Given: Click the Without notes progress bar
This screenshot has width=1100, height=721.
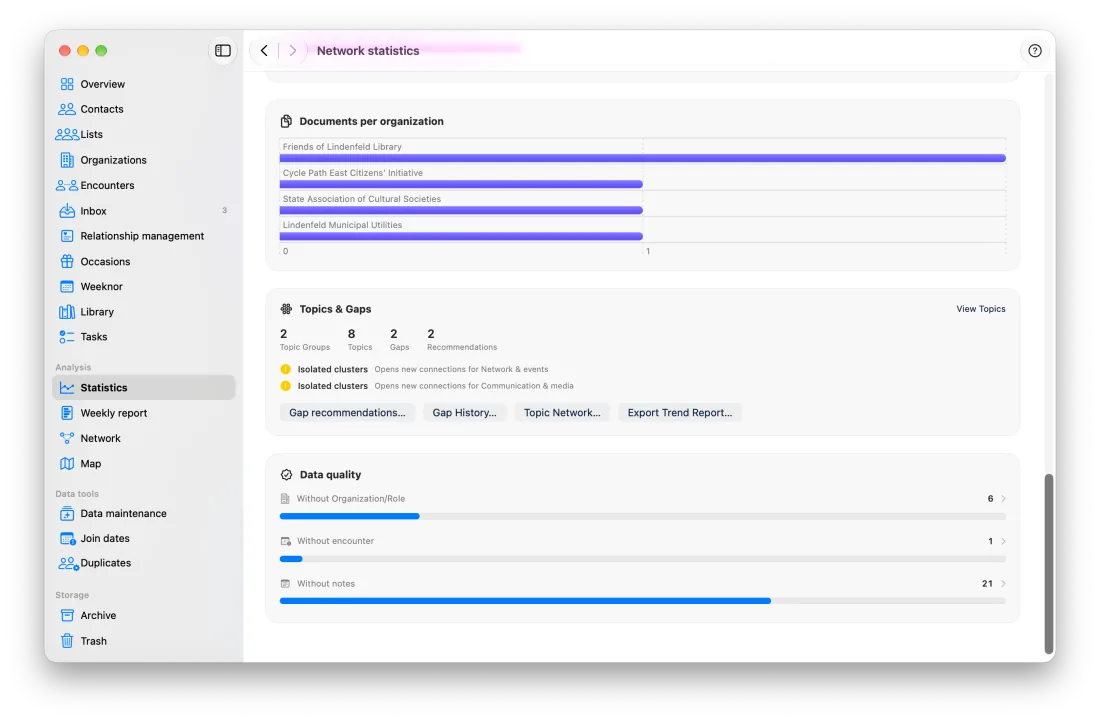Looking at the screenshot, I should tap(643, 601).
